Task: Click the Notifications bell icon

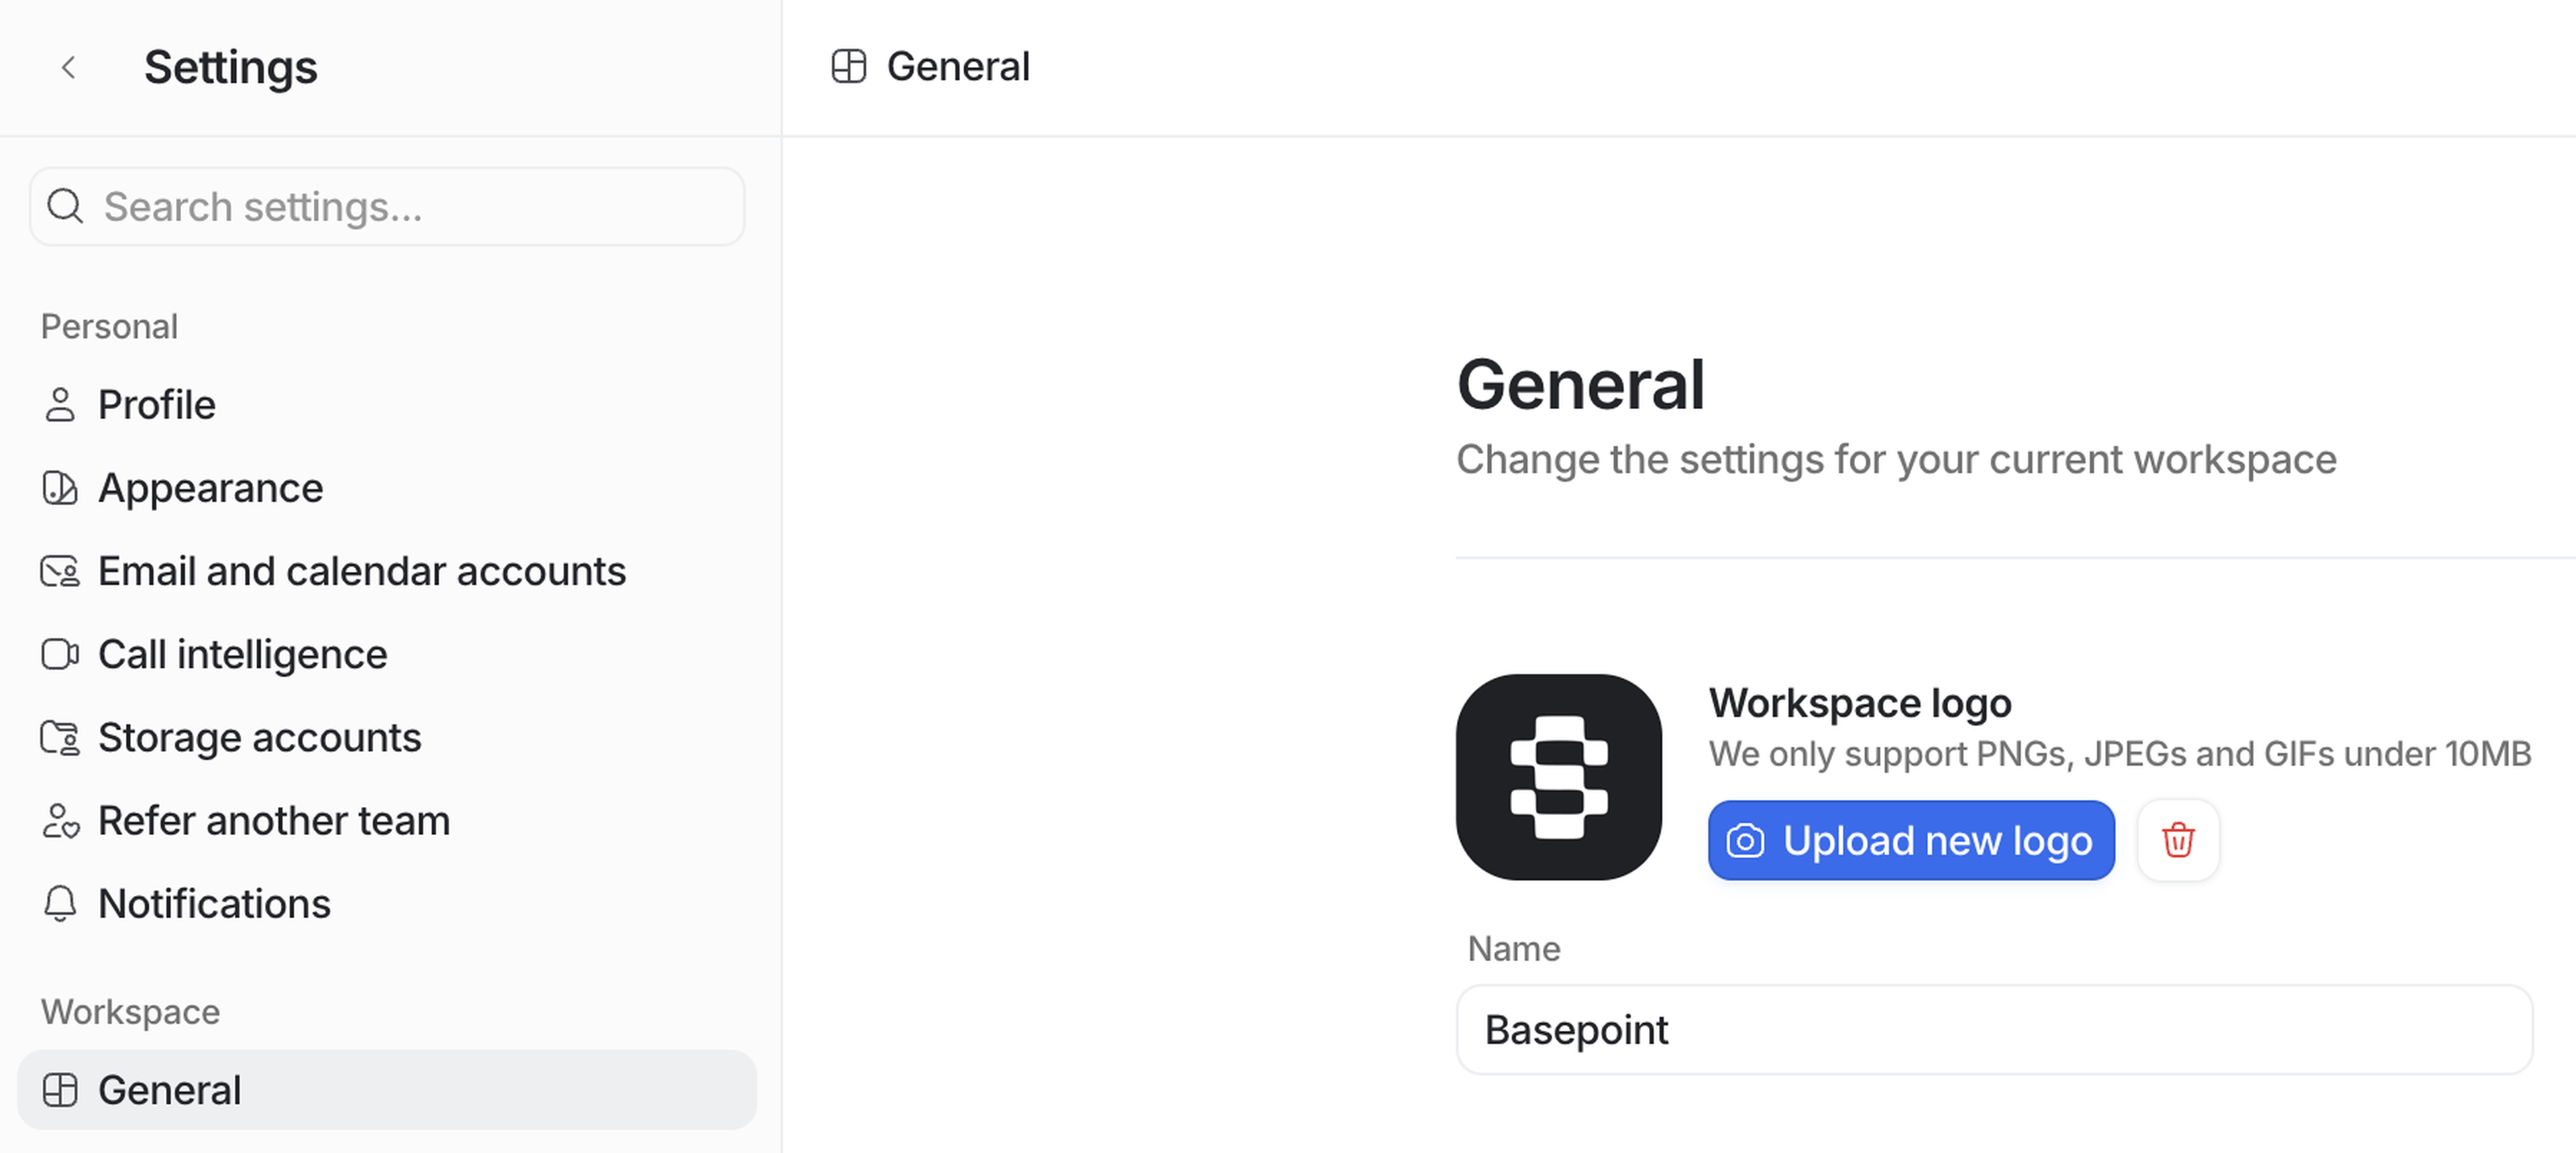Action: tap(60, 903)
